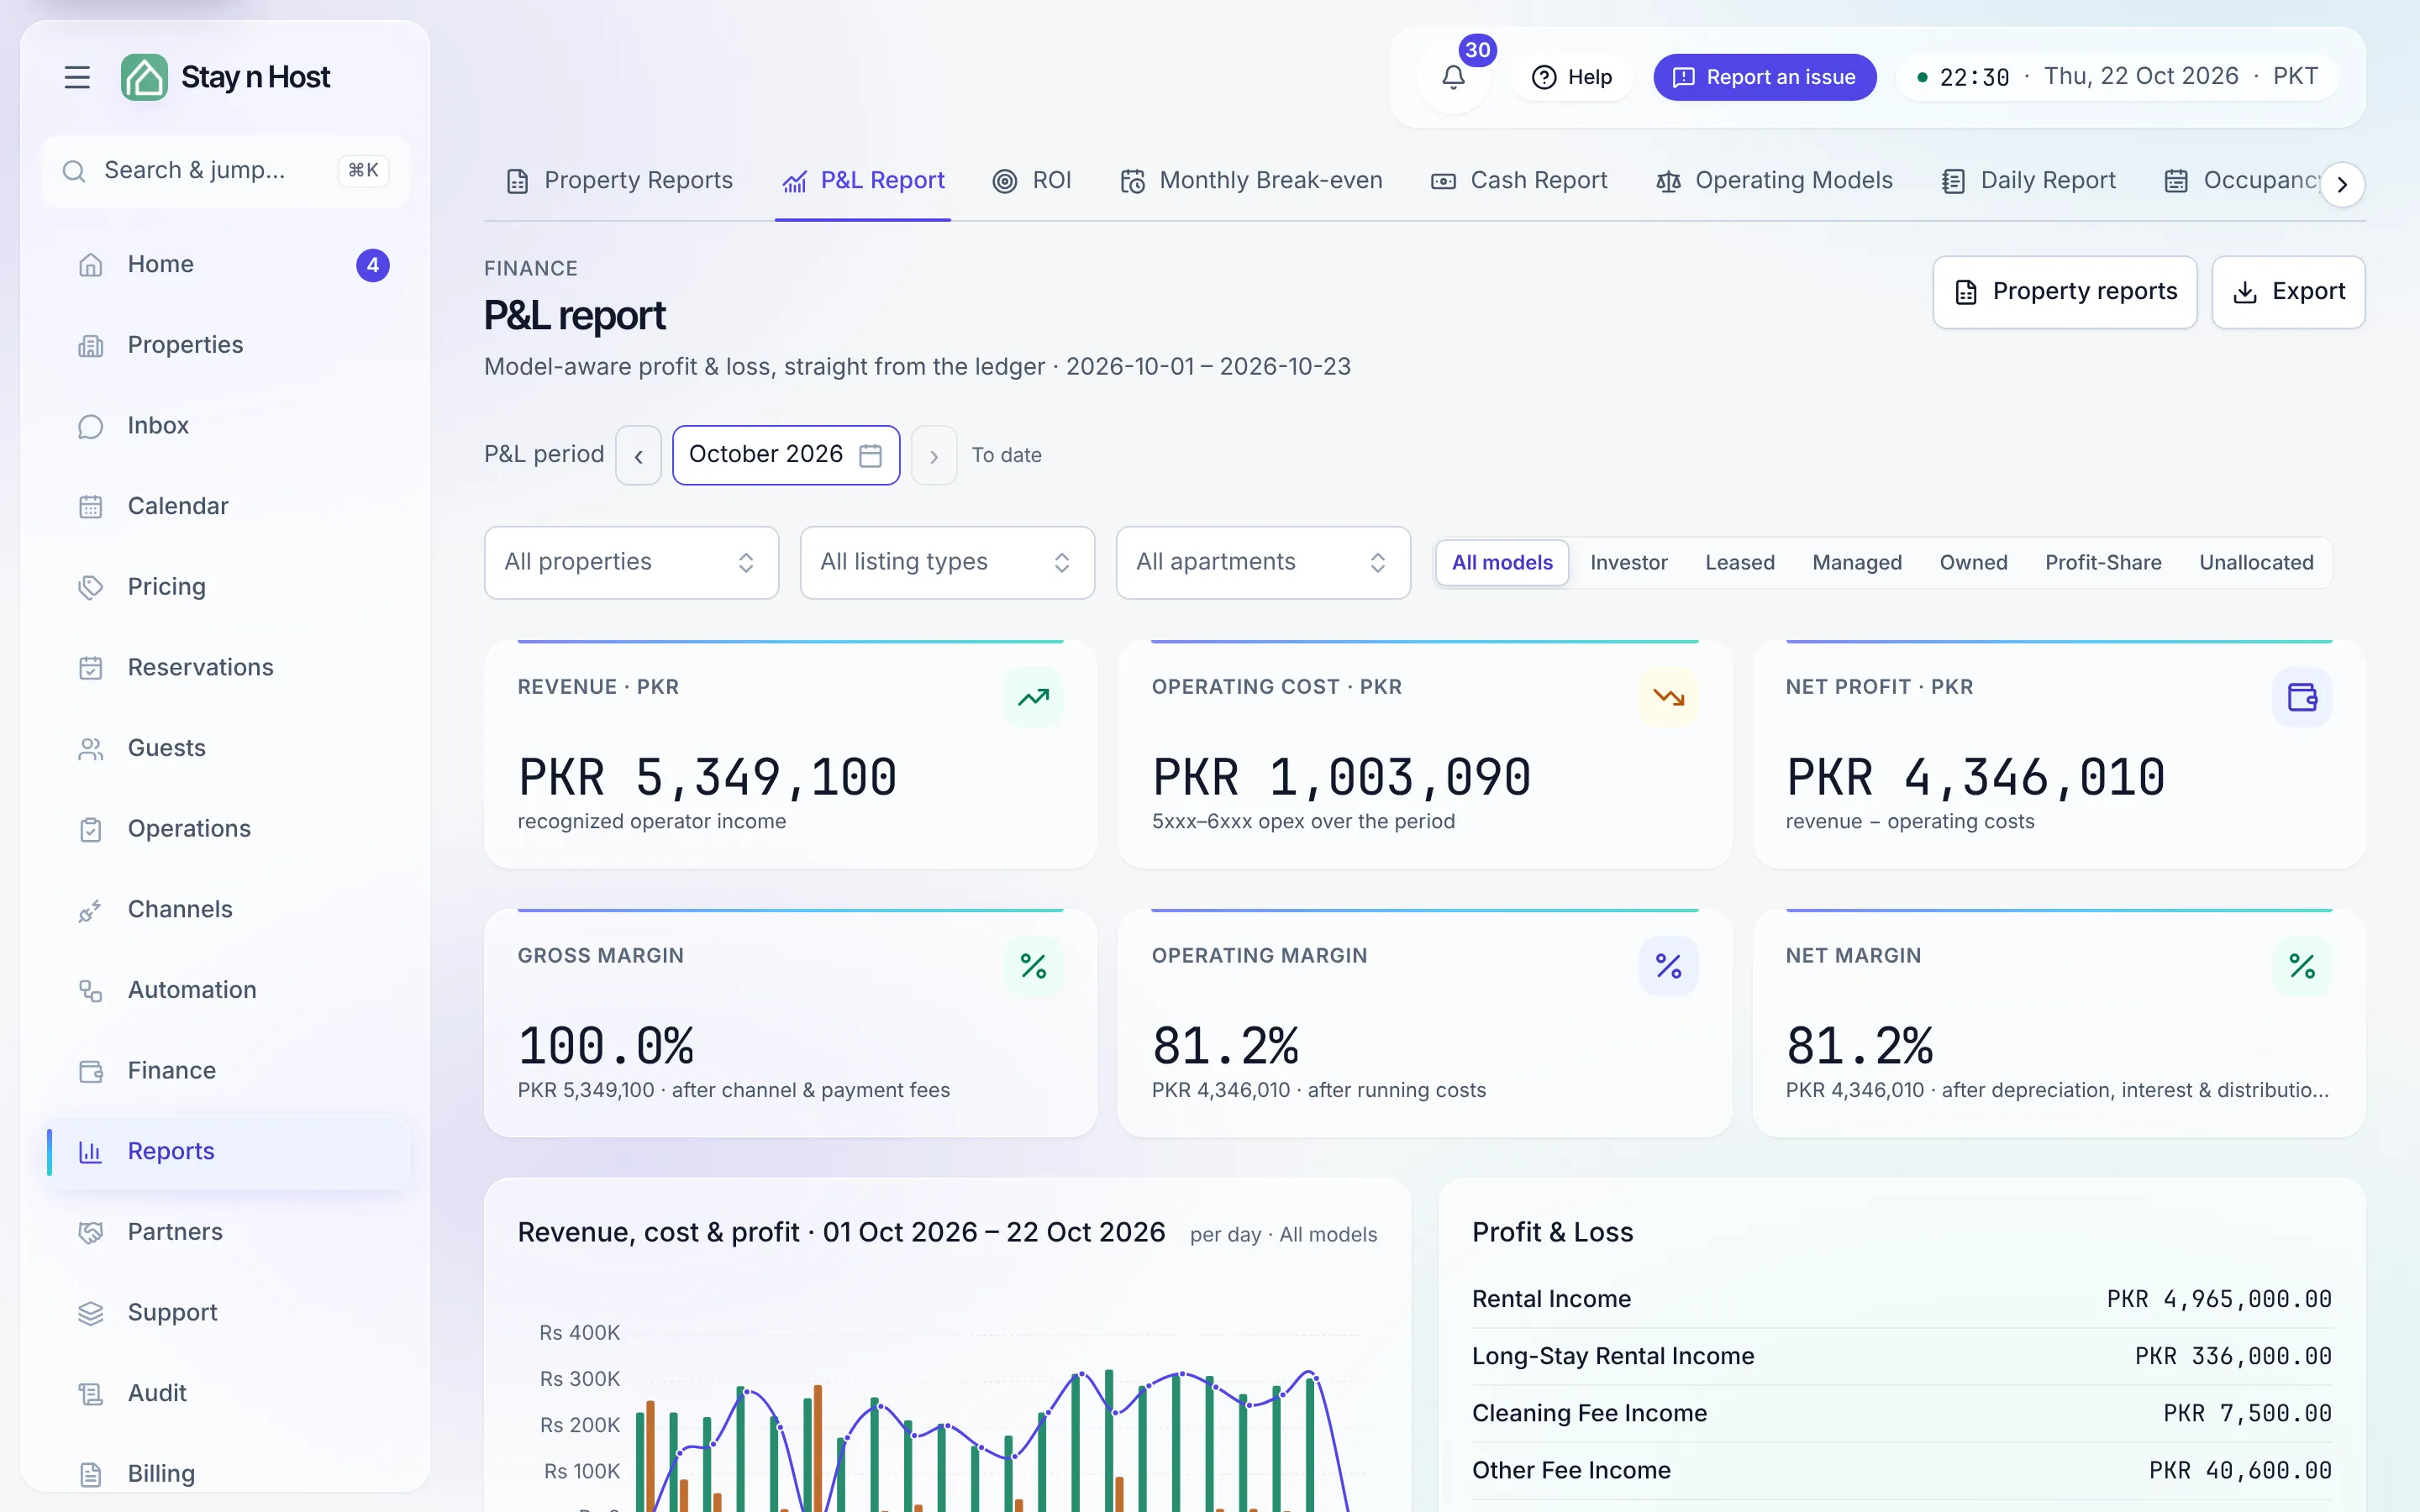2420x1512 pixels.
Task: Click the Property reports button
Action: [2064, 292]
